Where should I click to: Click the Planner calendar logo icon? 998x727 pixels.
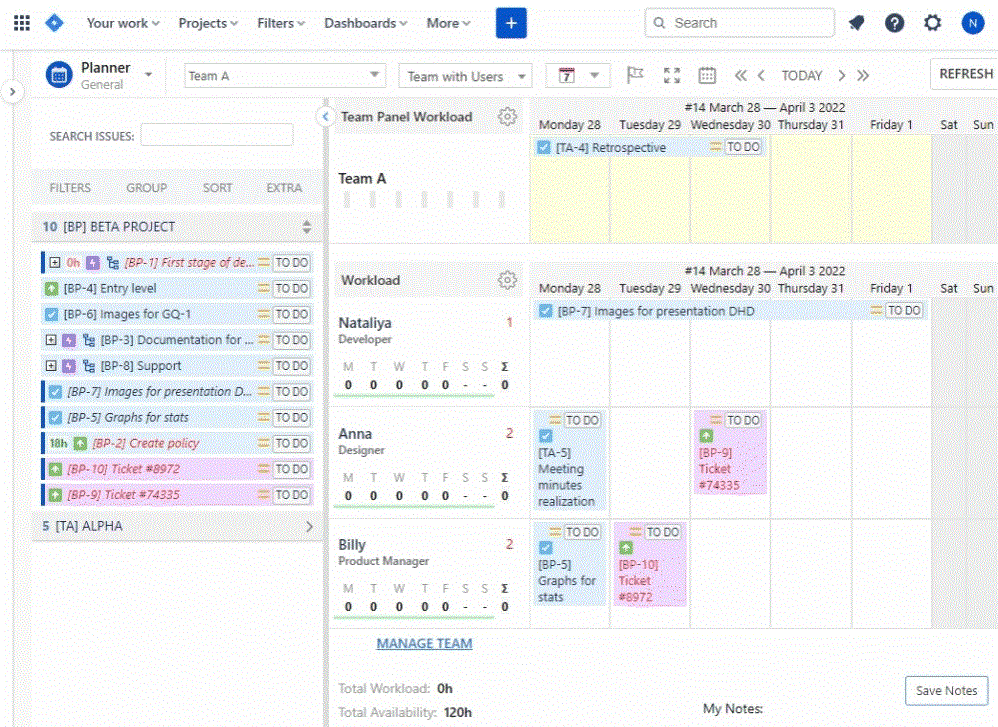coord(59,75)
